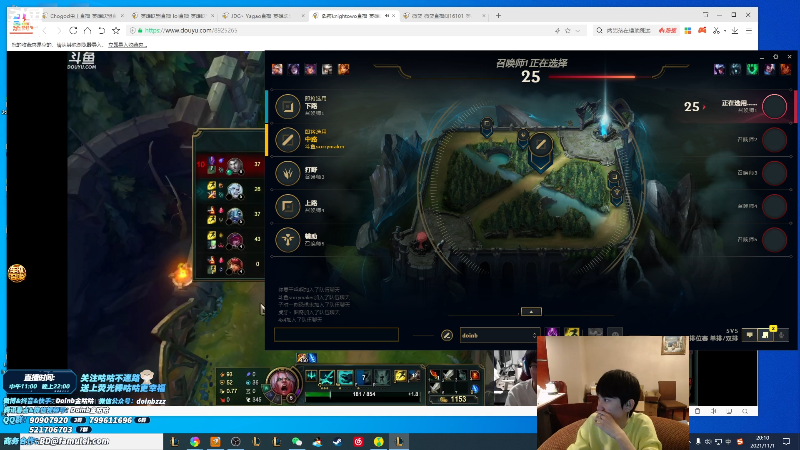This screenshot has height=450, width=800.
Task: Go back in browser history
Action: click(x=45, y=31)
